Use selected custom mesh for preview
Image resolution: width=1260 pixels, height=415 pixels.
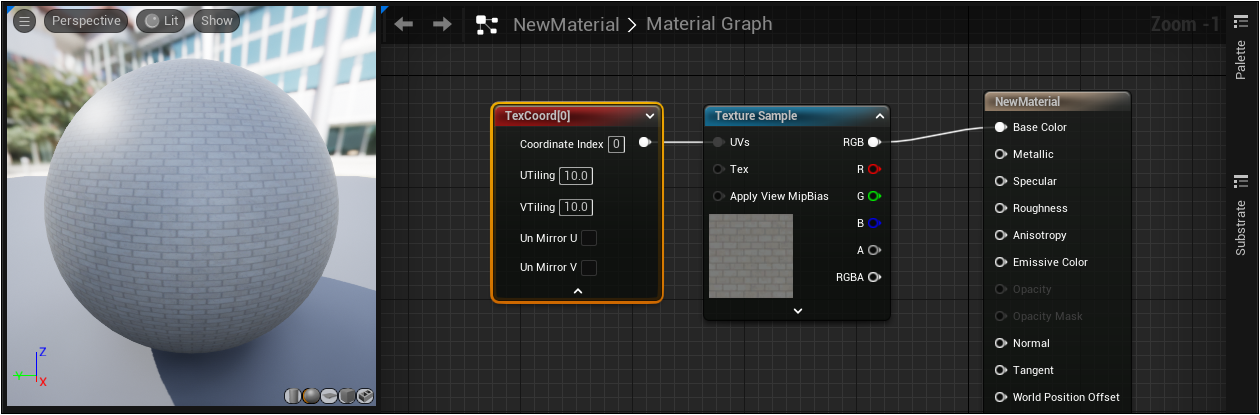coord(365,396)
